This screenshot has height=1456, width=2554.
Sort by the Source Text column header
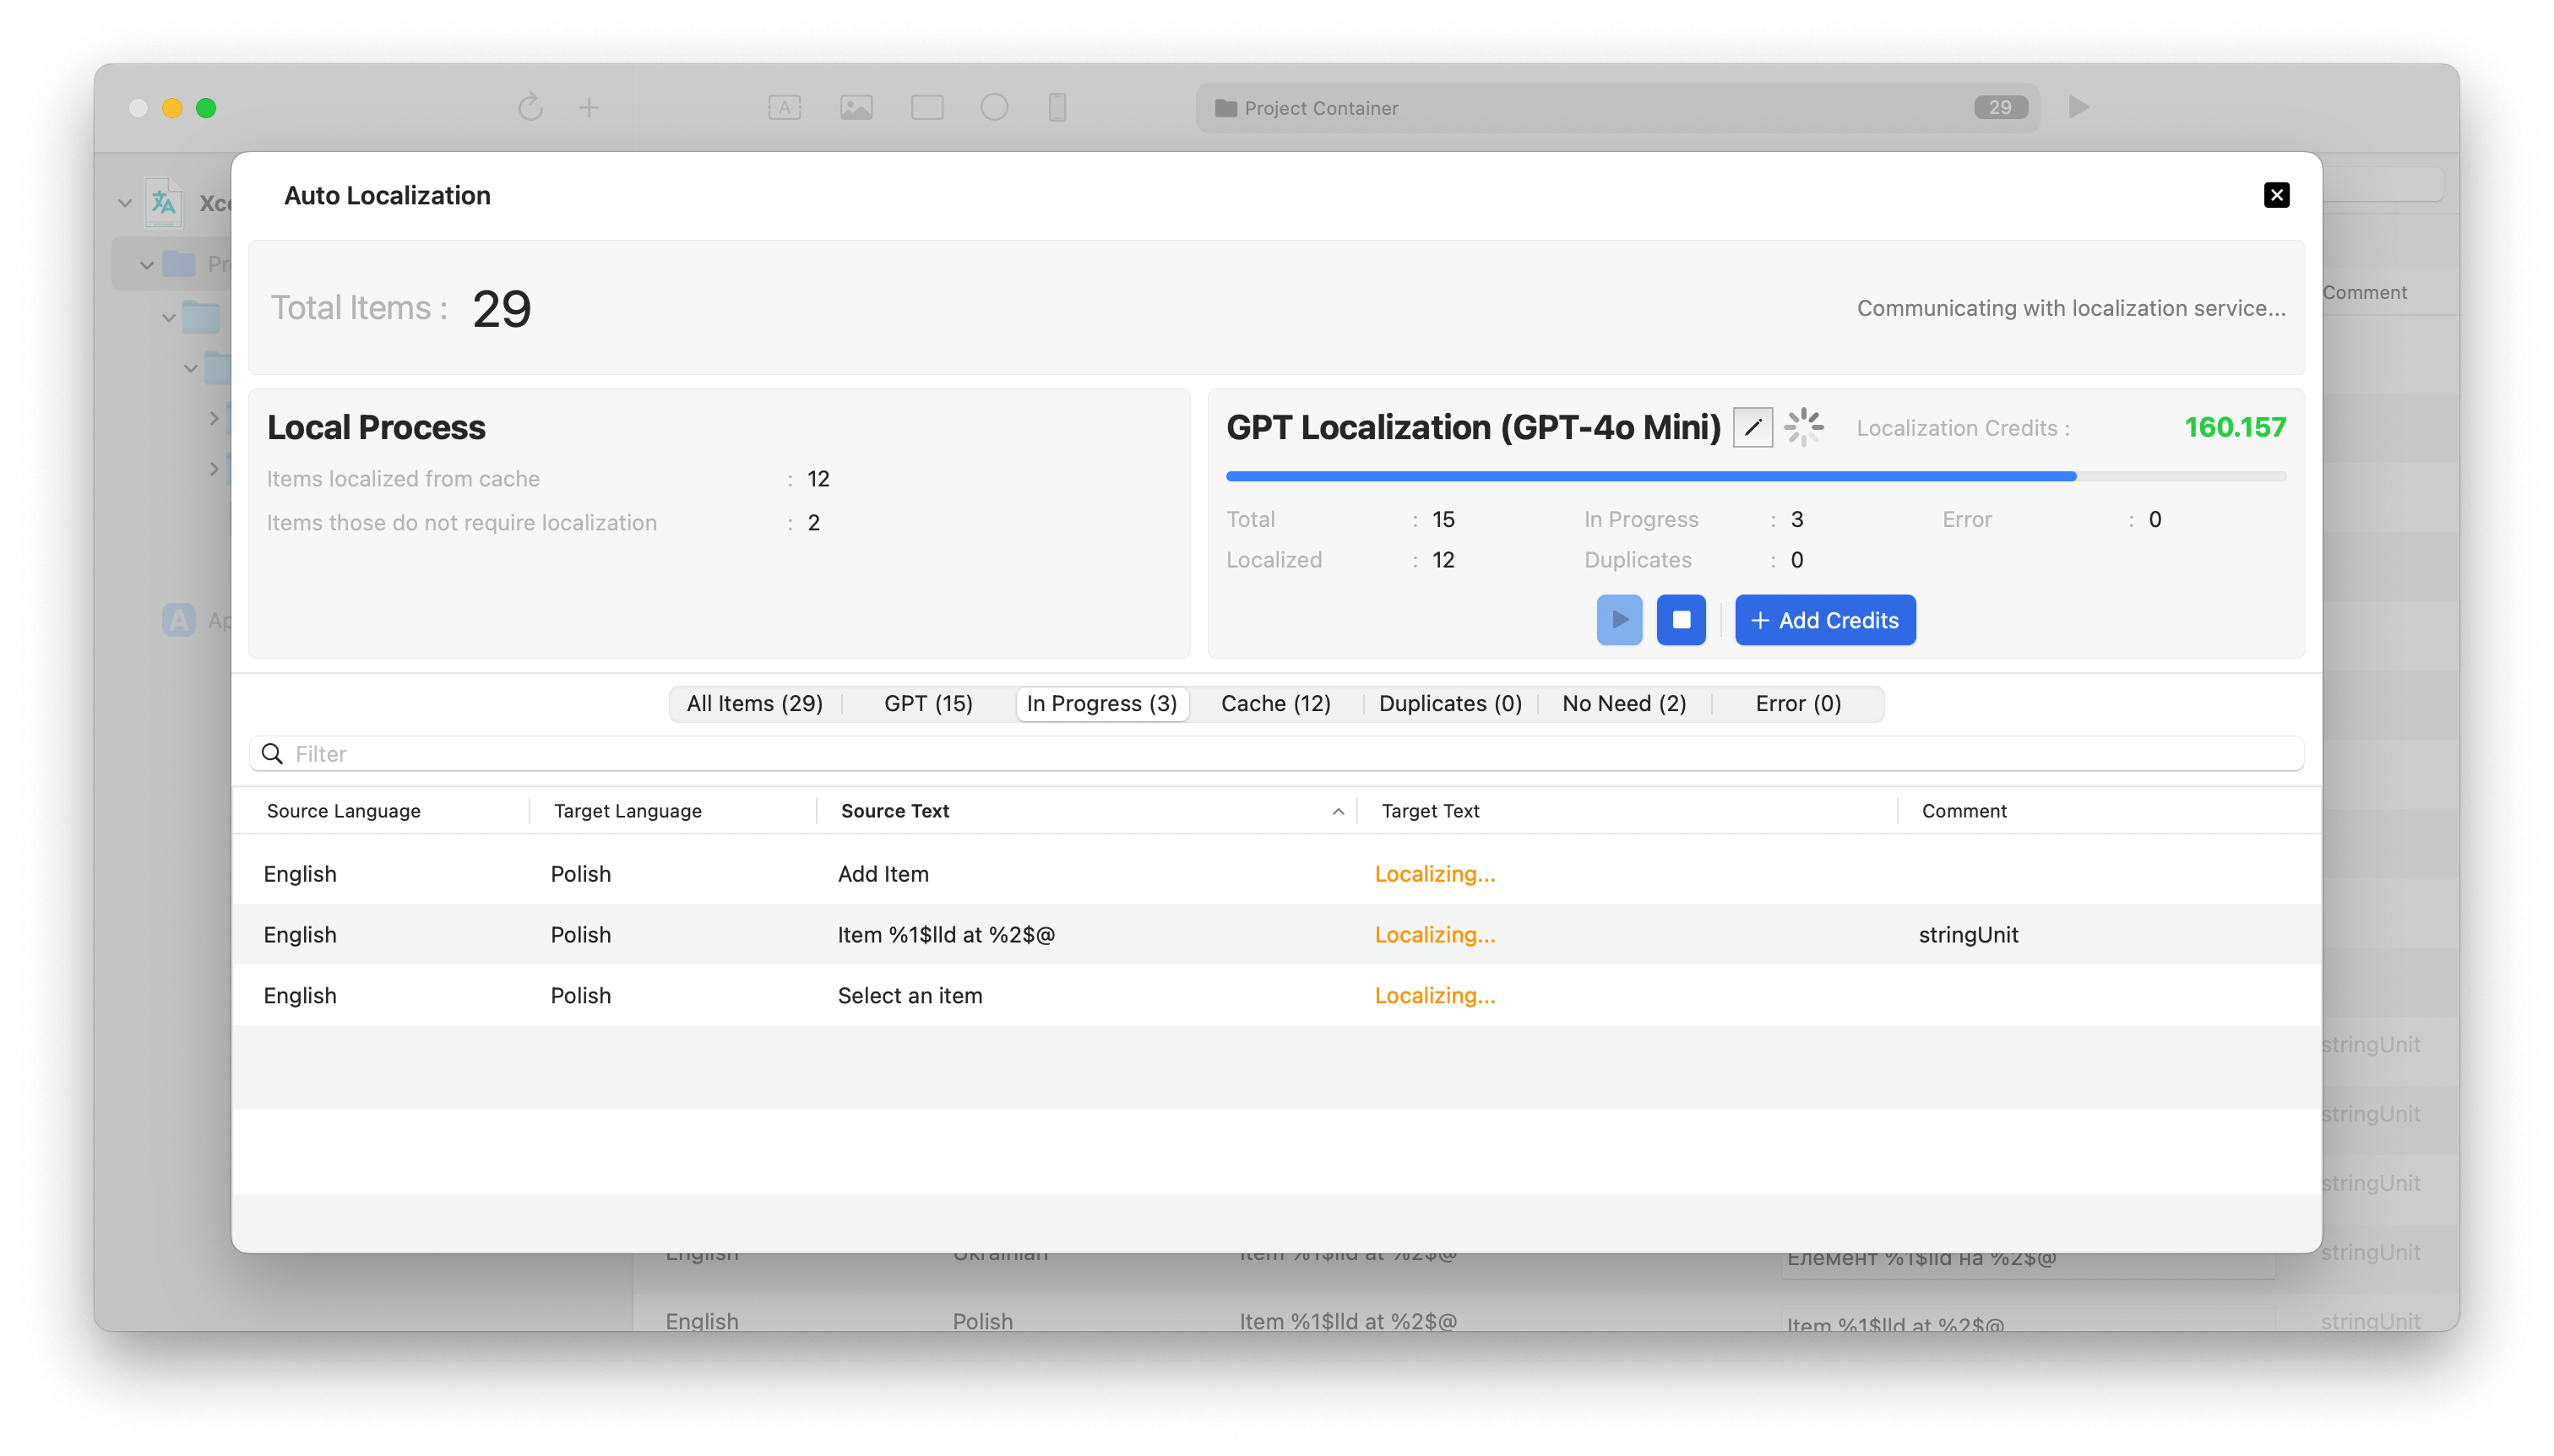coord(894,811)
